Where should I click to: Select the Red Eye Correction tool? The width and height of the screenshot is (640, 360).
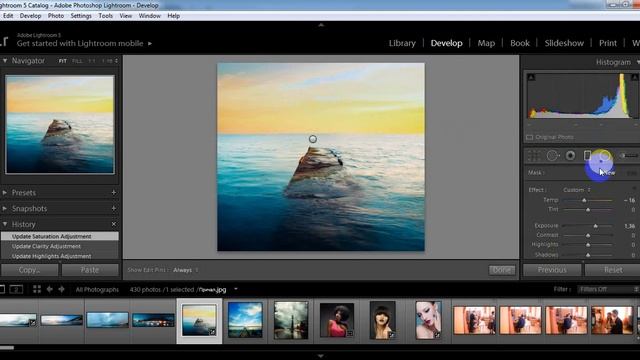pyautogui.click(x=570, y=156)
